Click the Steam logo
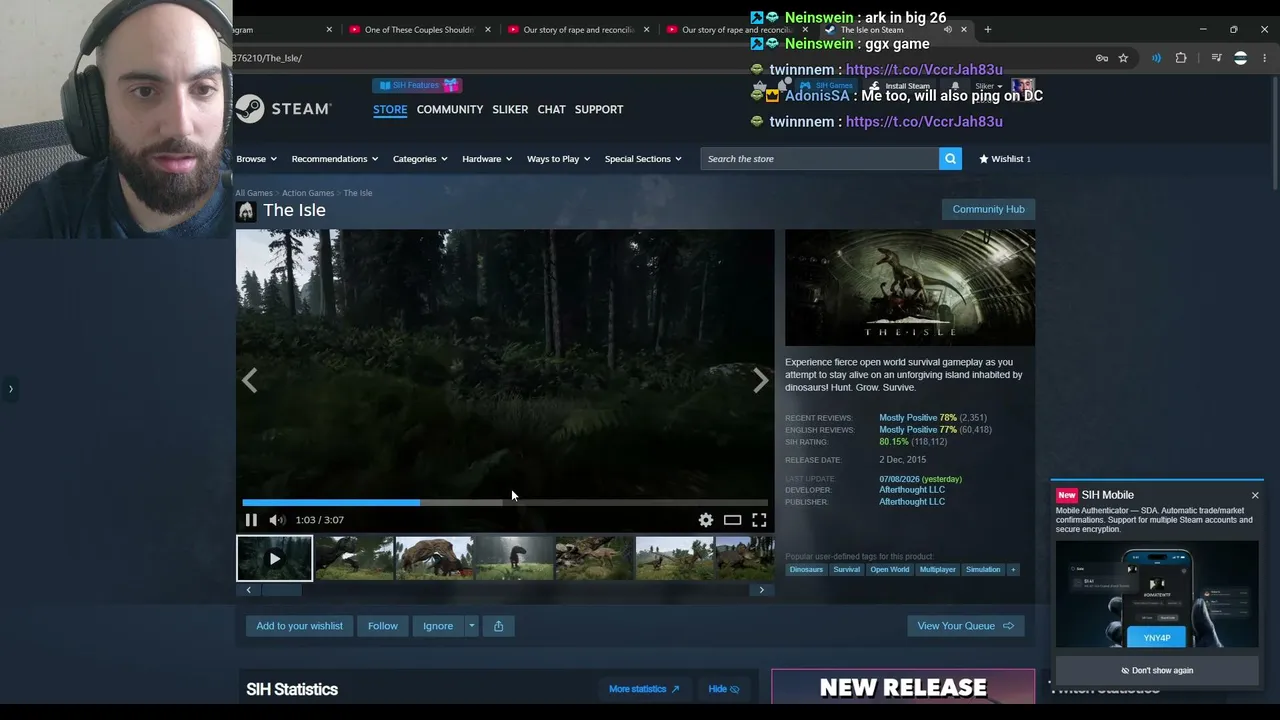1280x720 pixels. tap(284, 108)
